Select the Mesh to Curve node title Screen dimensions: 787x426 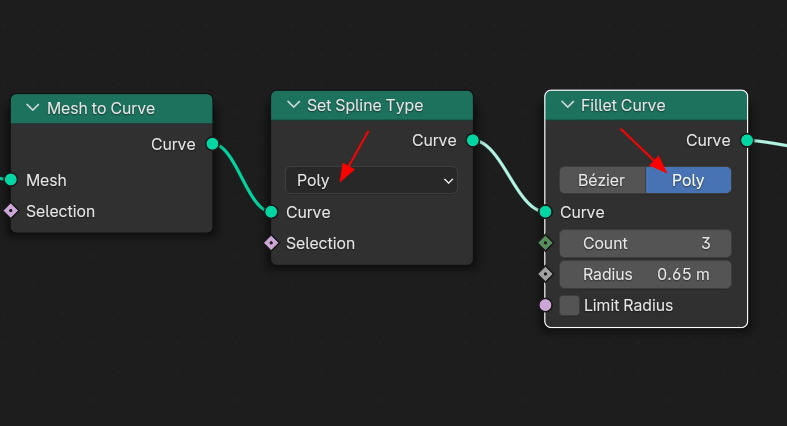pos(101,108)
